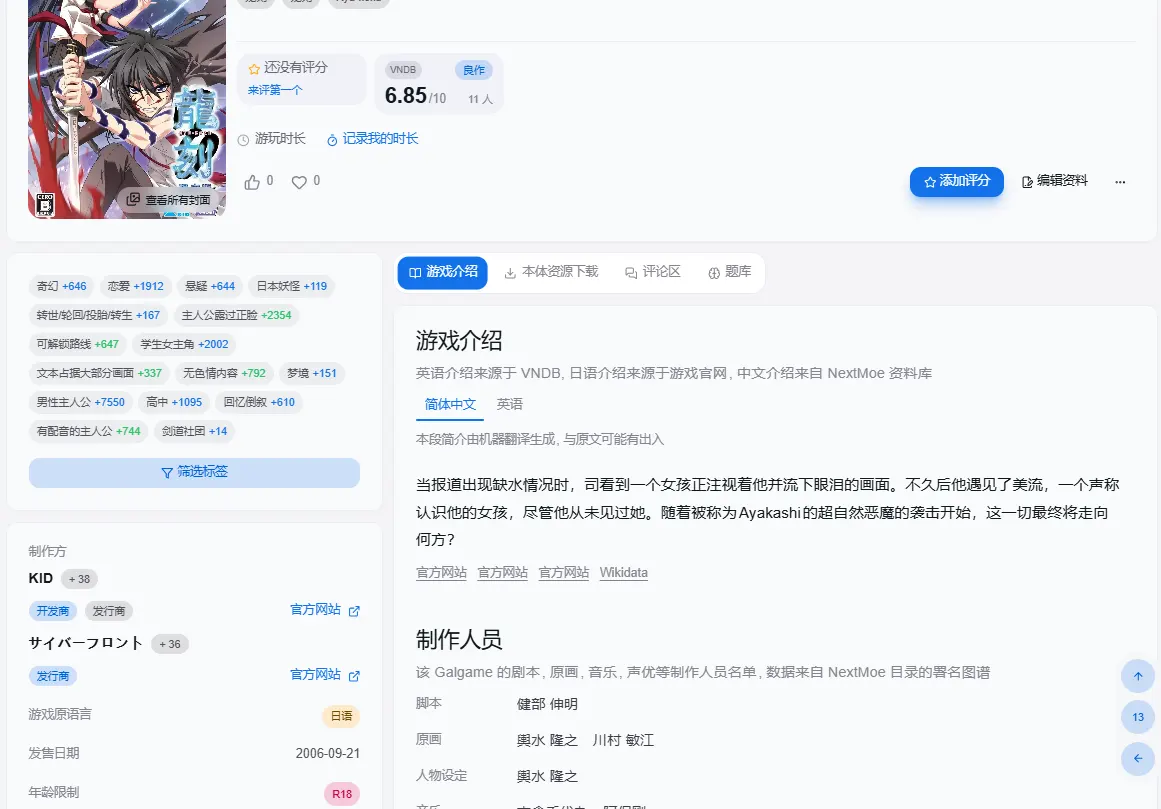The image size is (1161, 809).
Task: Click 来评第一个 rating link
Action: (275, 90)
